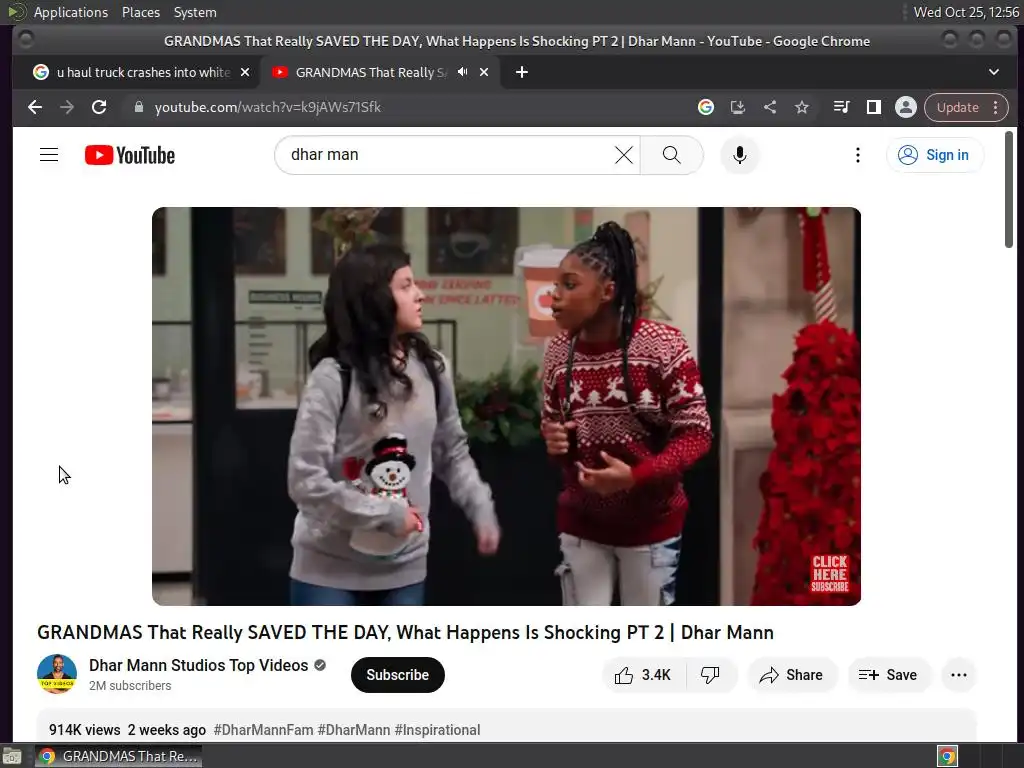This screenshot has height=768, width=1024.
Task: Click show desktop icon in bottom panel
Action: point(12,756)
